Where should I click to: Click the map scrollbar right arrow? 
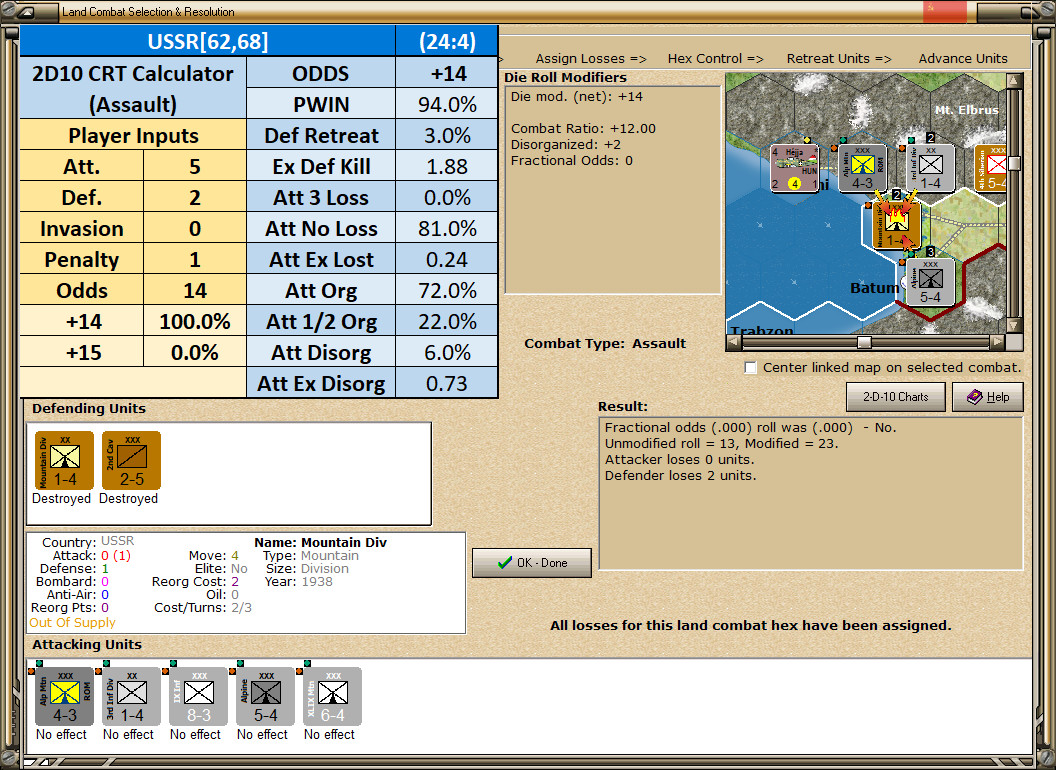click(x=997, y=342)
